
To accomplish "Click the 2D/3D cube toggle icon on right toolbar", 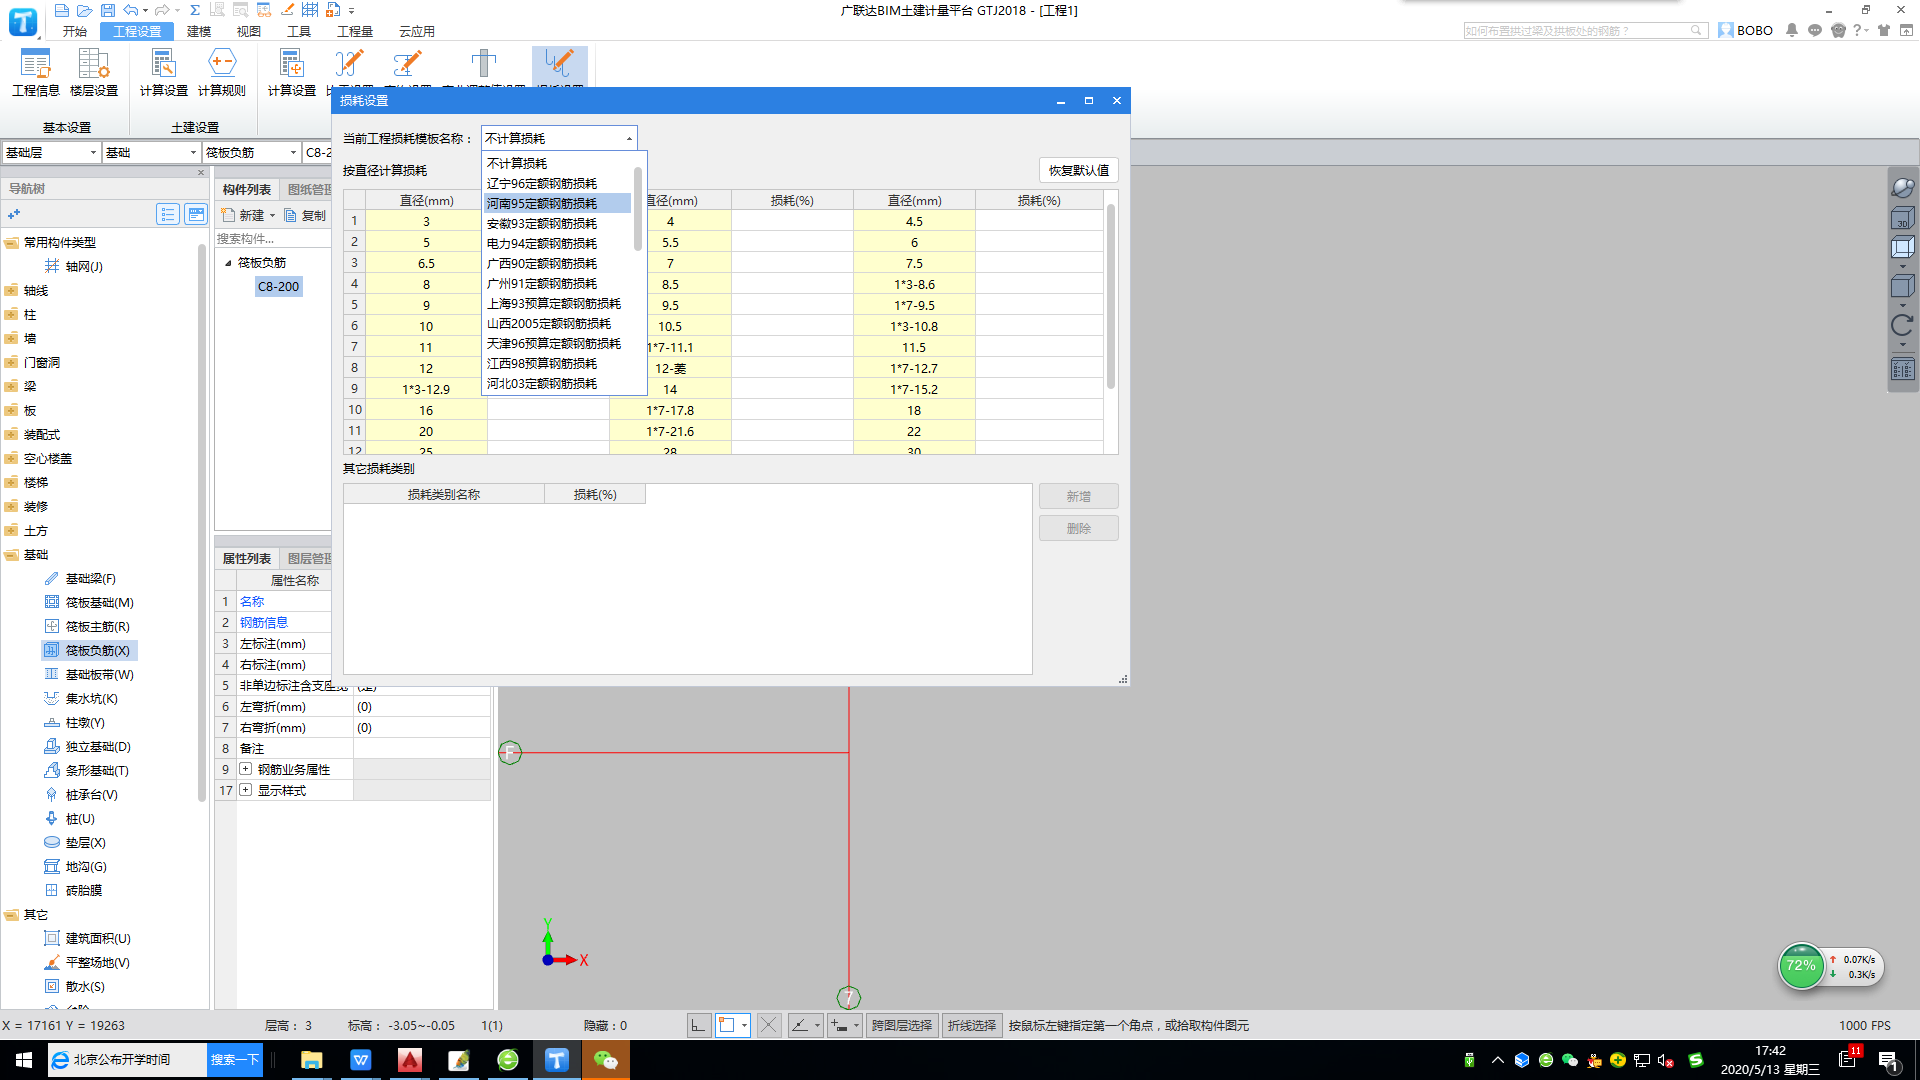I will point(1902,217).
